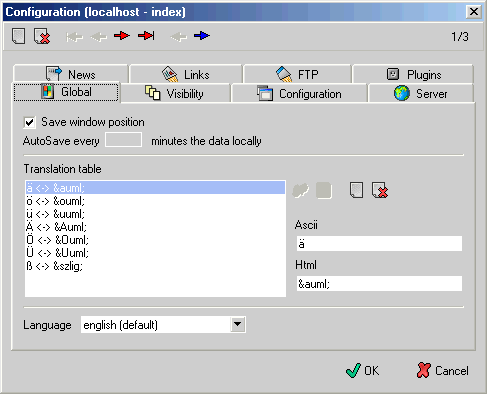Viewport: 487px width, 394px height.
Task: Close the Configuration dialog window
Action: click(x=473, y=12)
